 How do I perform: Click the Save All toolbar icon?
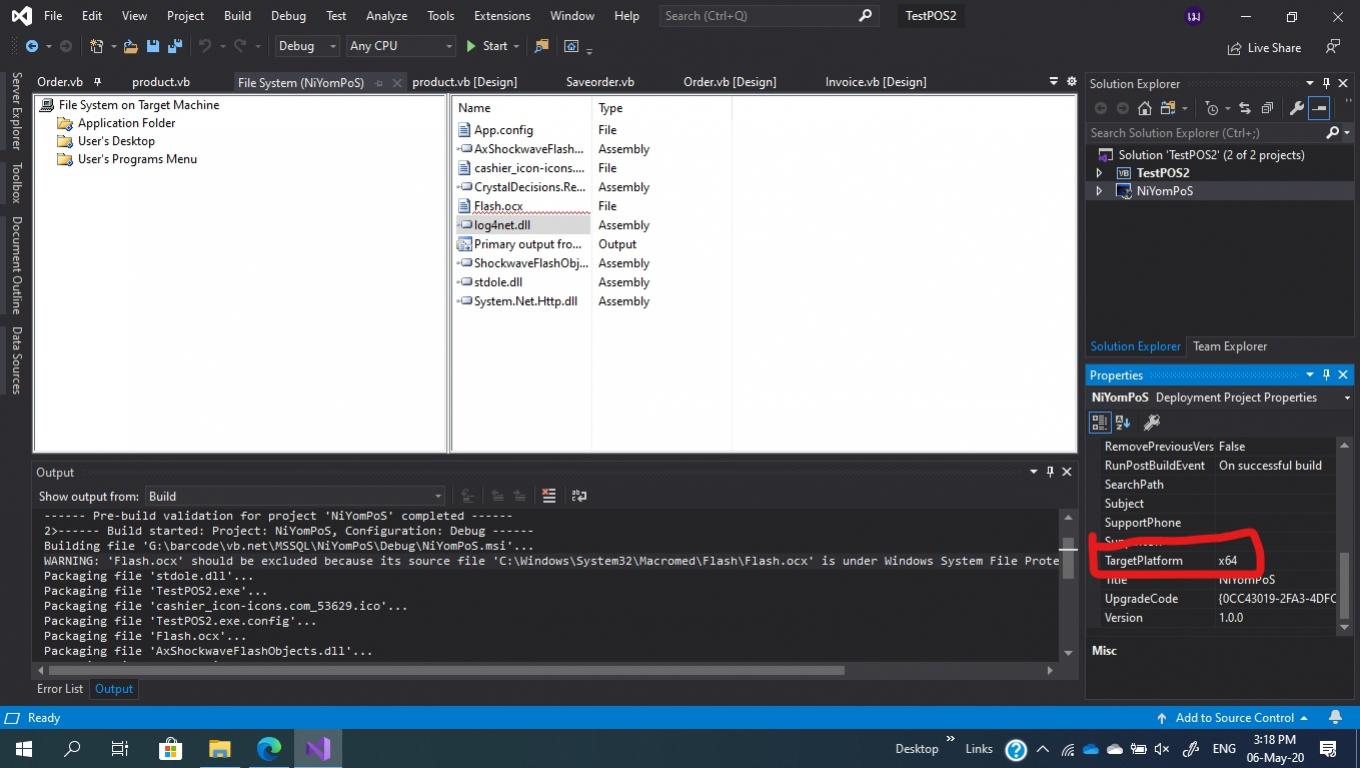click(175, 46)
